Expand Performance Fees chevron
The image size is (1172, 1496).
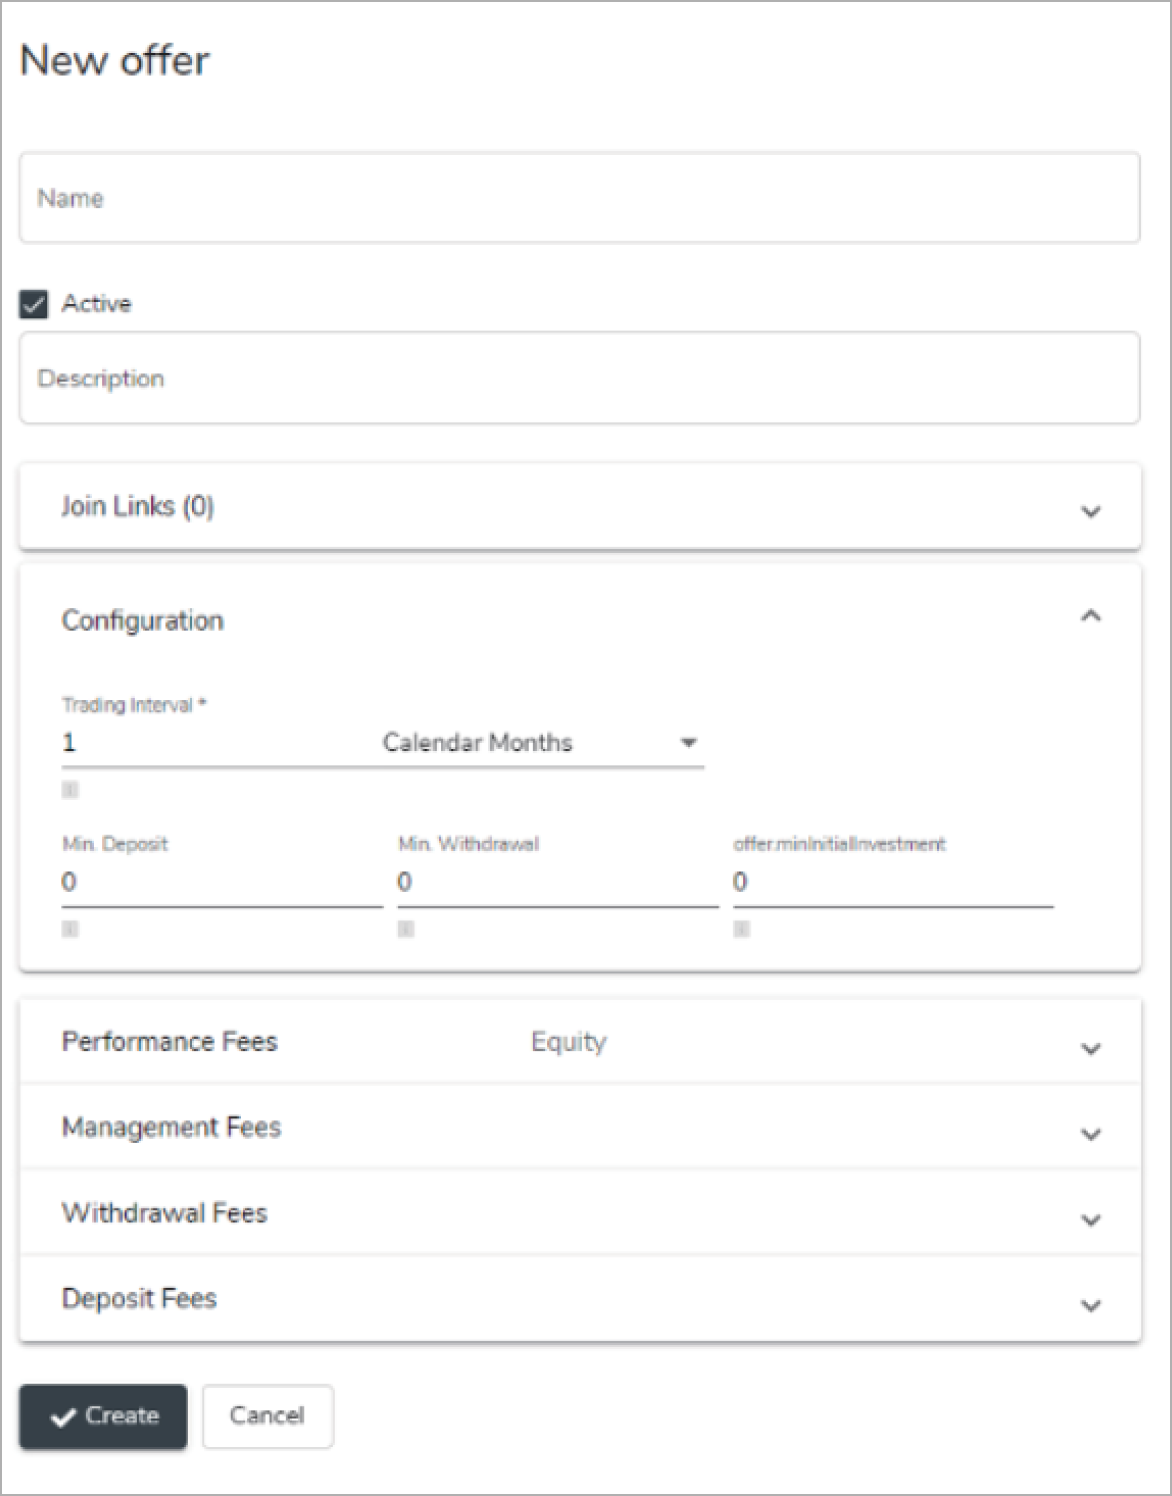click(1090, 1049)
